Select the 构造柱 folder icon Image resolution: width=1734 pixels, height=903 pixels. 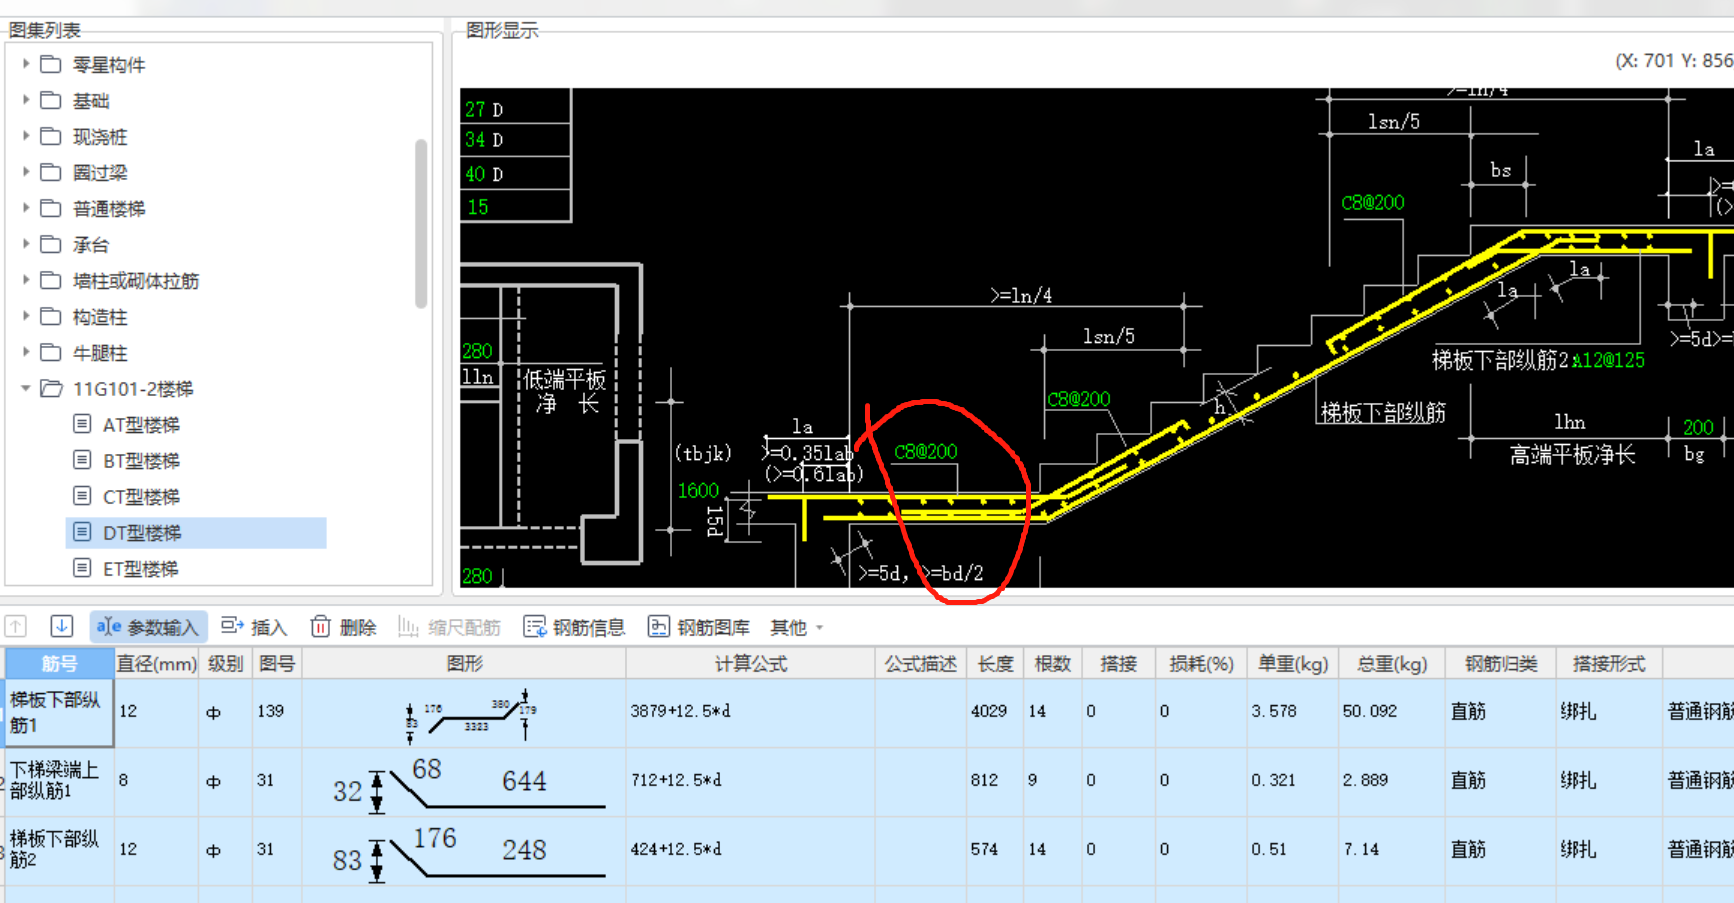[51, 316]
